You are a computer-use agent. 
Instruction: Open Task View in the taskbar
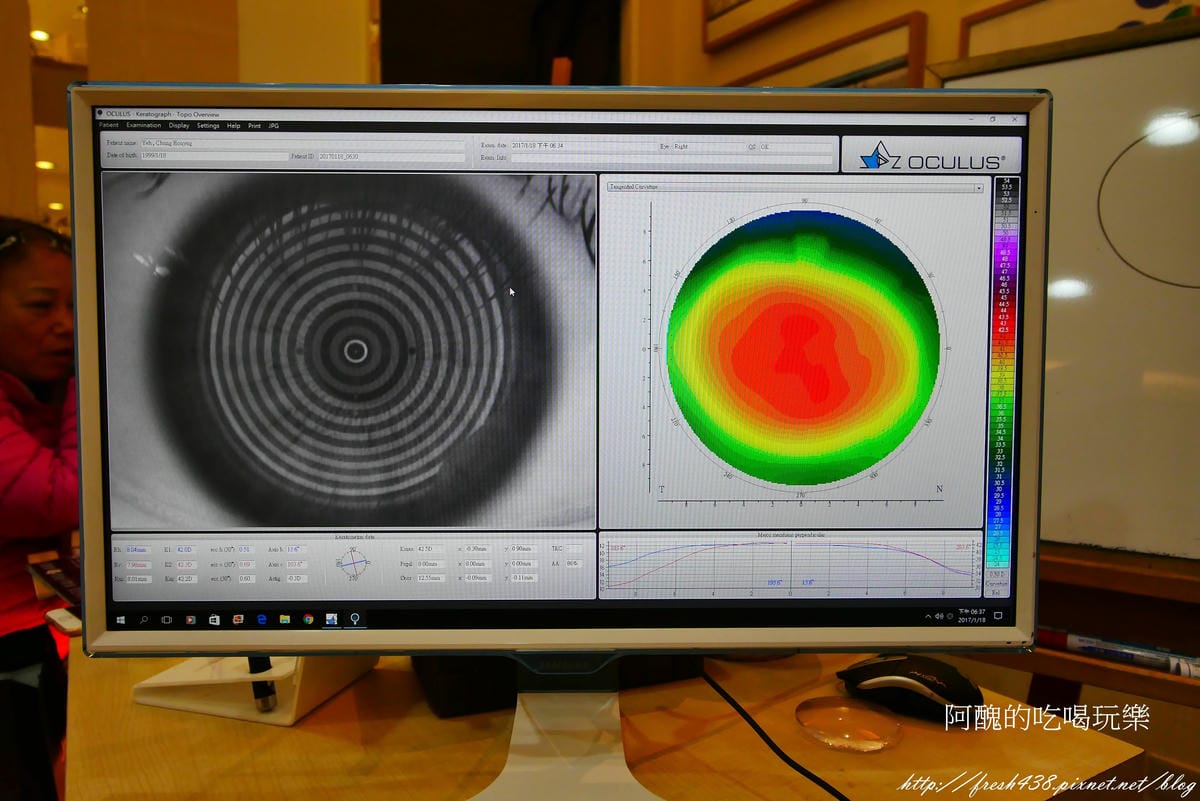click(x=167, y=619)
